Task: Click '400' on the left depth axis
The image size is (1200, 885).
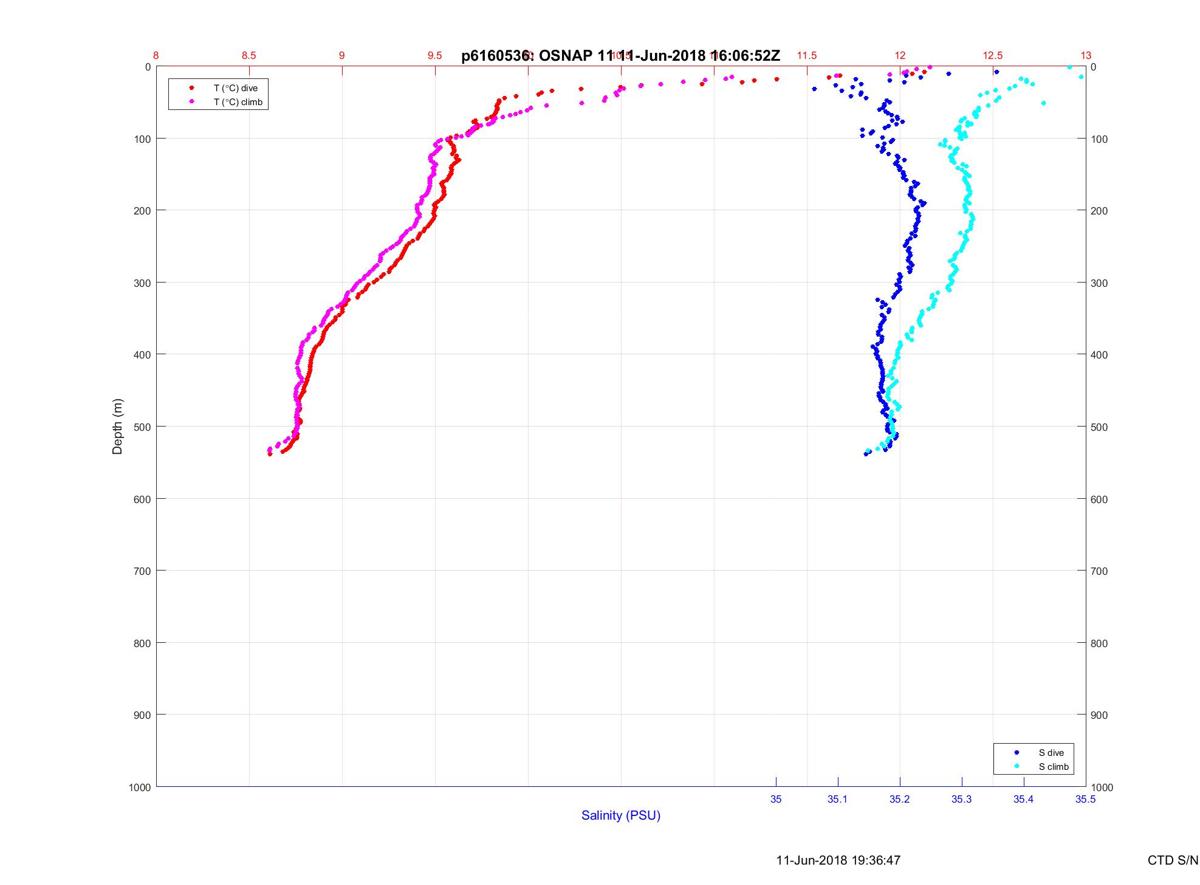Action: (141, 355)
